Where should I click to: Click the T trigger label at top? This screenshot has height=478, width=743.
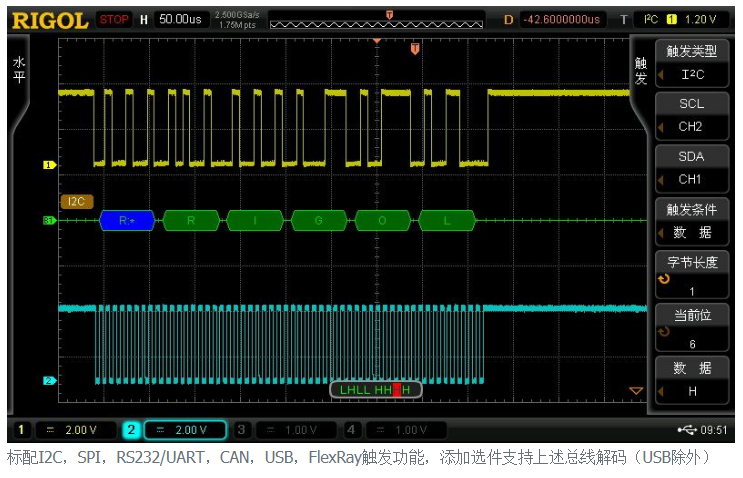624,19
